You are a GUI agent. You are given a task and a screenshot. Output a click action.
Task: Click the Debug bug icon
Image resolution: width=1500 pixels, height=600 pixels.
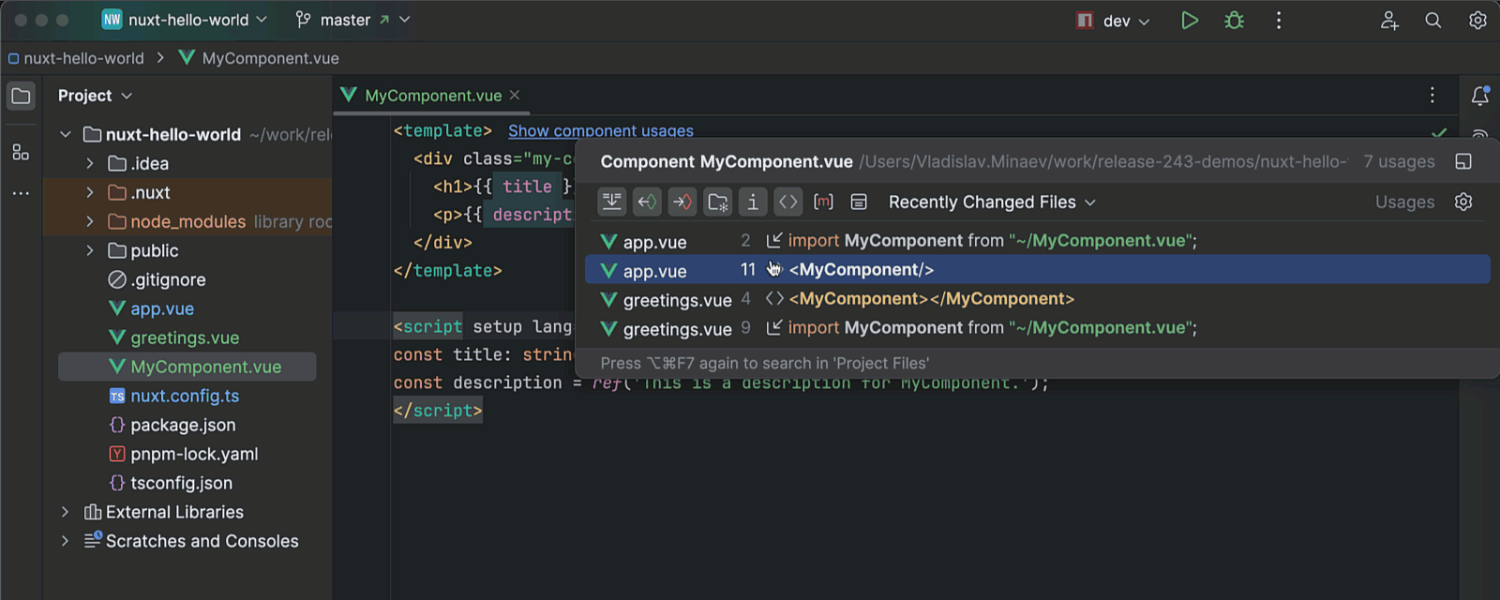(x=1234, y=21)
